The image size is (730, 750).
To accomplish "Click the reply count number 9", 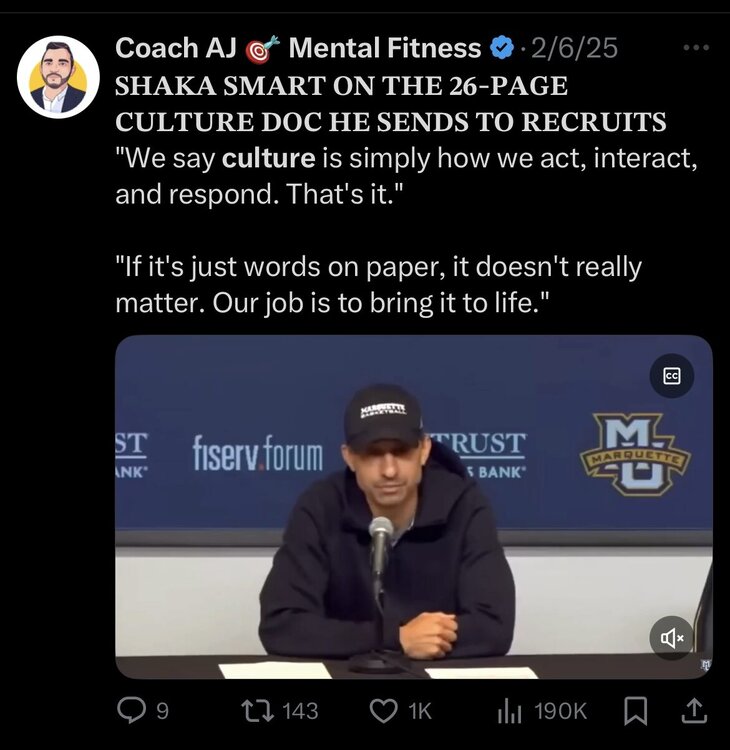I will 162,710.
